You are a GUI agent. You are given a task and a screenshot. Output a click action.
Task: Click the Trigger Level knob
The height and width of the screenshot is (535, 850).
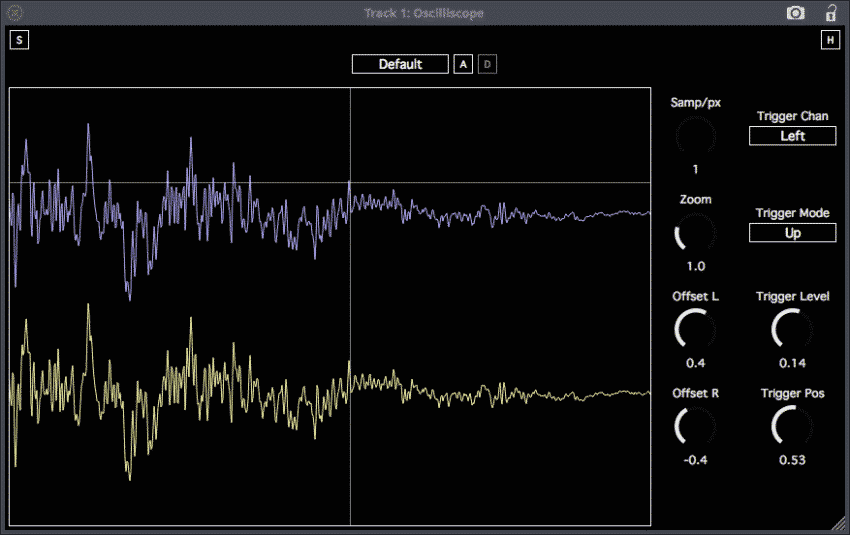click(792, 329)
